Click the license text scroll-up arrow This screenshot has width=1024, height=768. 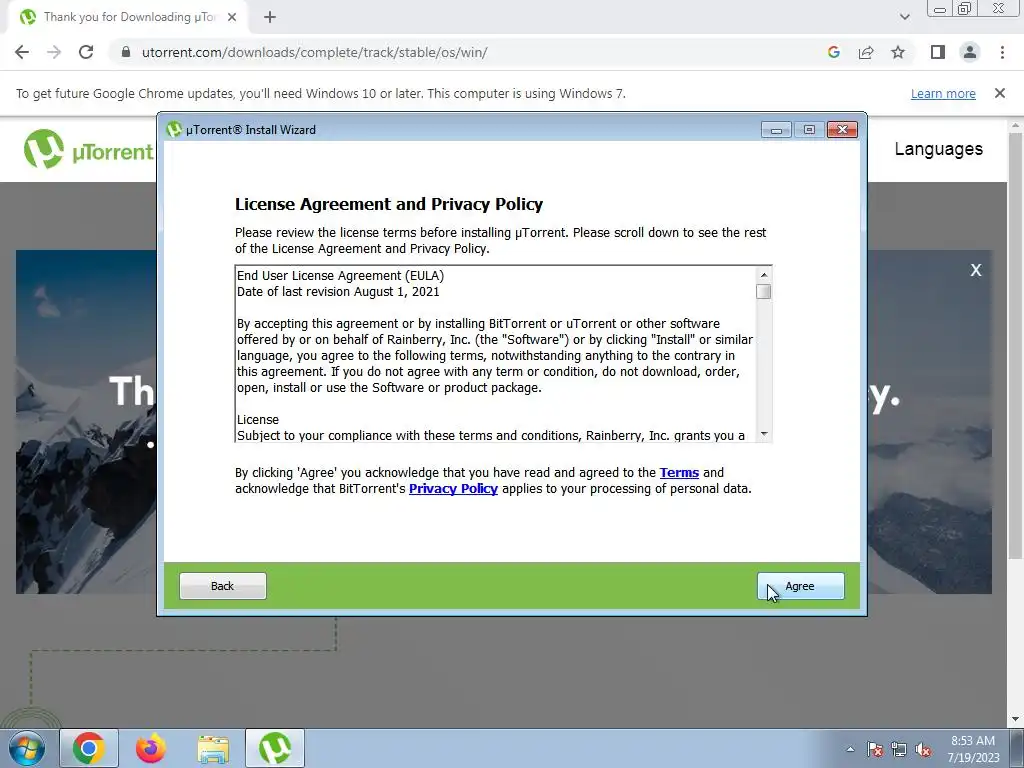pyautogui.click(x=763, y=275)
